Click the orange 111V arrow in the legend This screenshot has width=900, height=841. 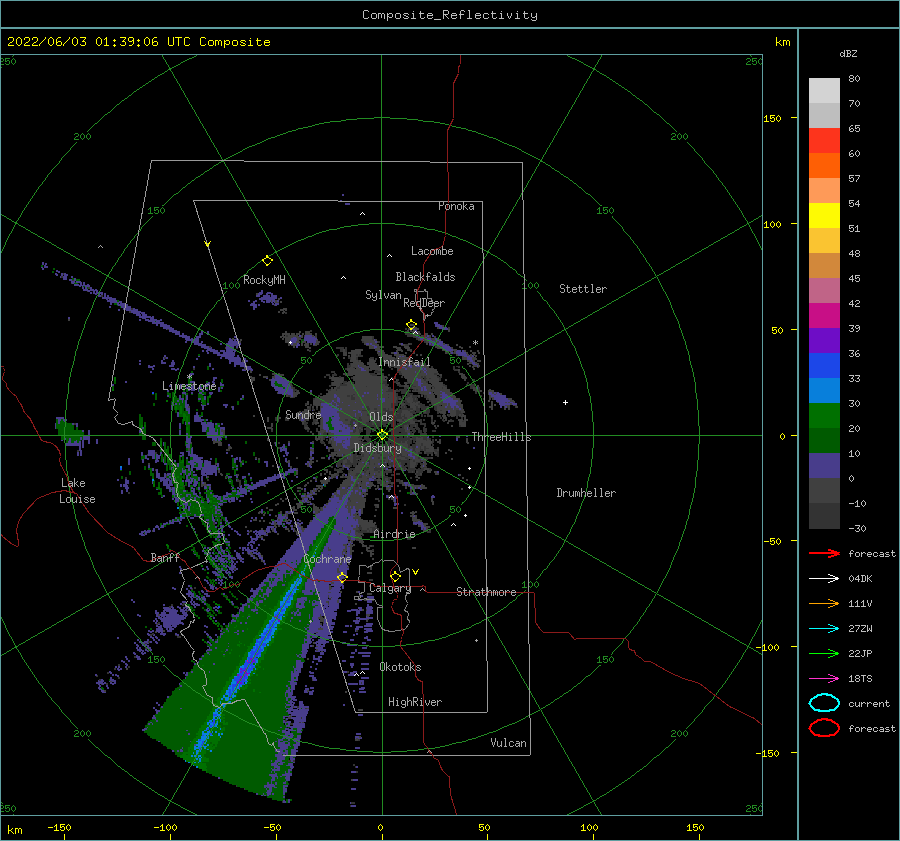(x=824, y=603)
